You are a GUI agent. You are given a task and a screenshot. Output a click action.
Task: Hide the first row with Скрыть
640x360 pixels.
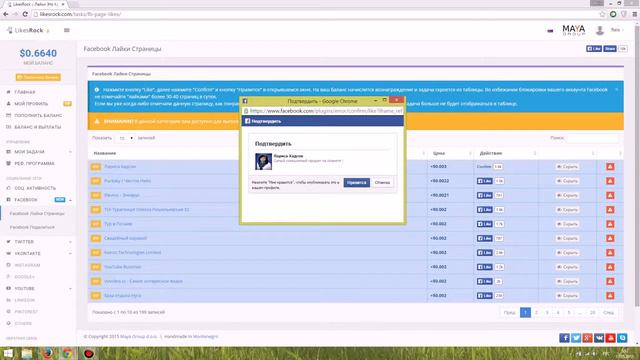(567, 167)
